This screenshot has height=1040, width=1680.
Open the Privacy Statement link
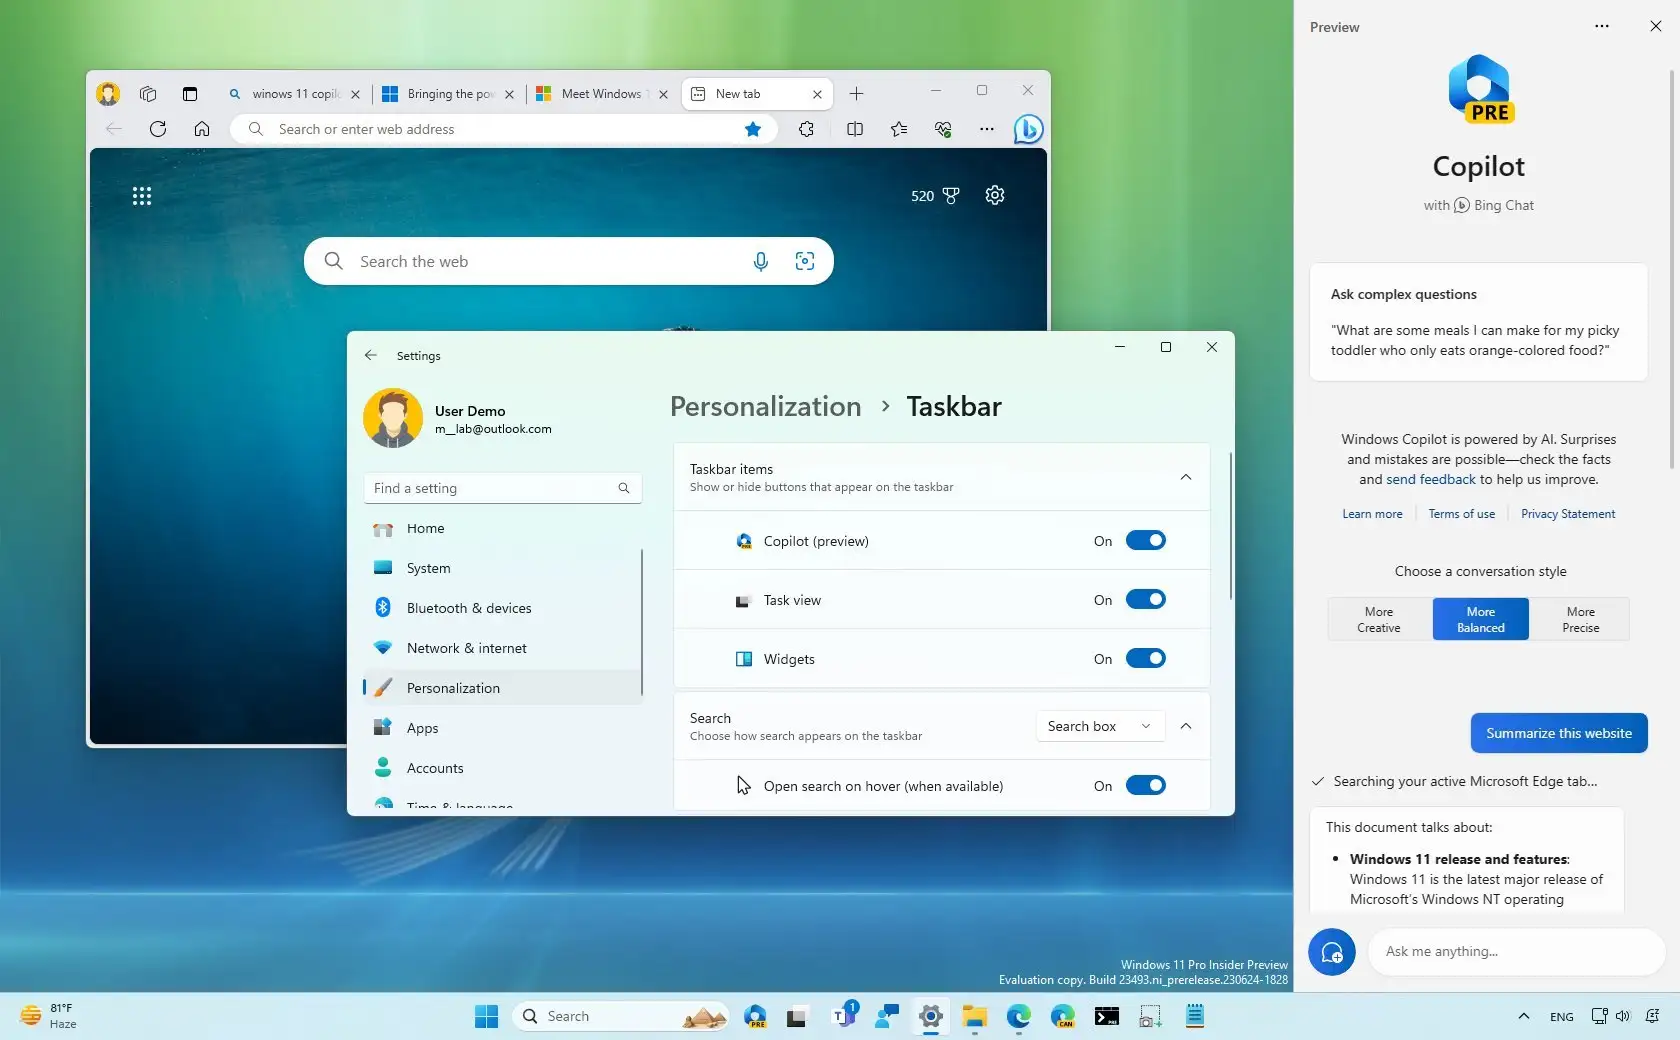click(x=1567, y=513)
